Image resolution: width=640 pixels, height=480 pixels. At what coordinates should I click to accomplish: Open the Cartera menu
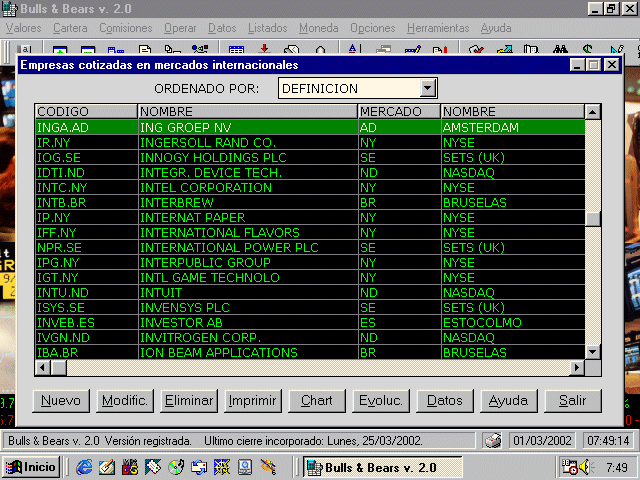[x=70, y=28]
